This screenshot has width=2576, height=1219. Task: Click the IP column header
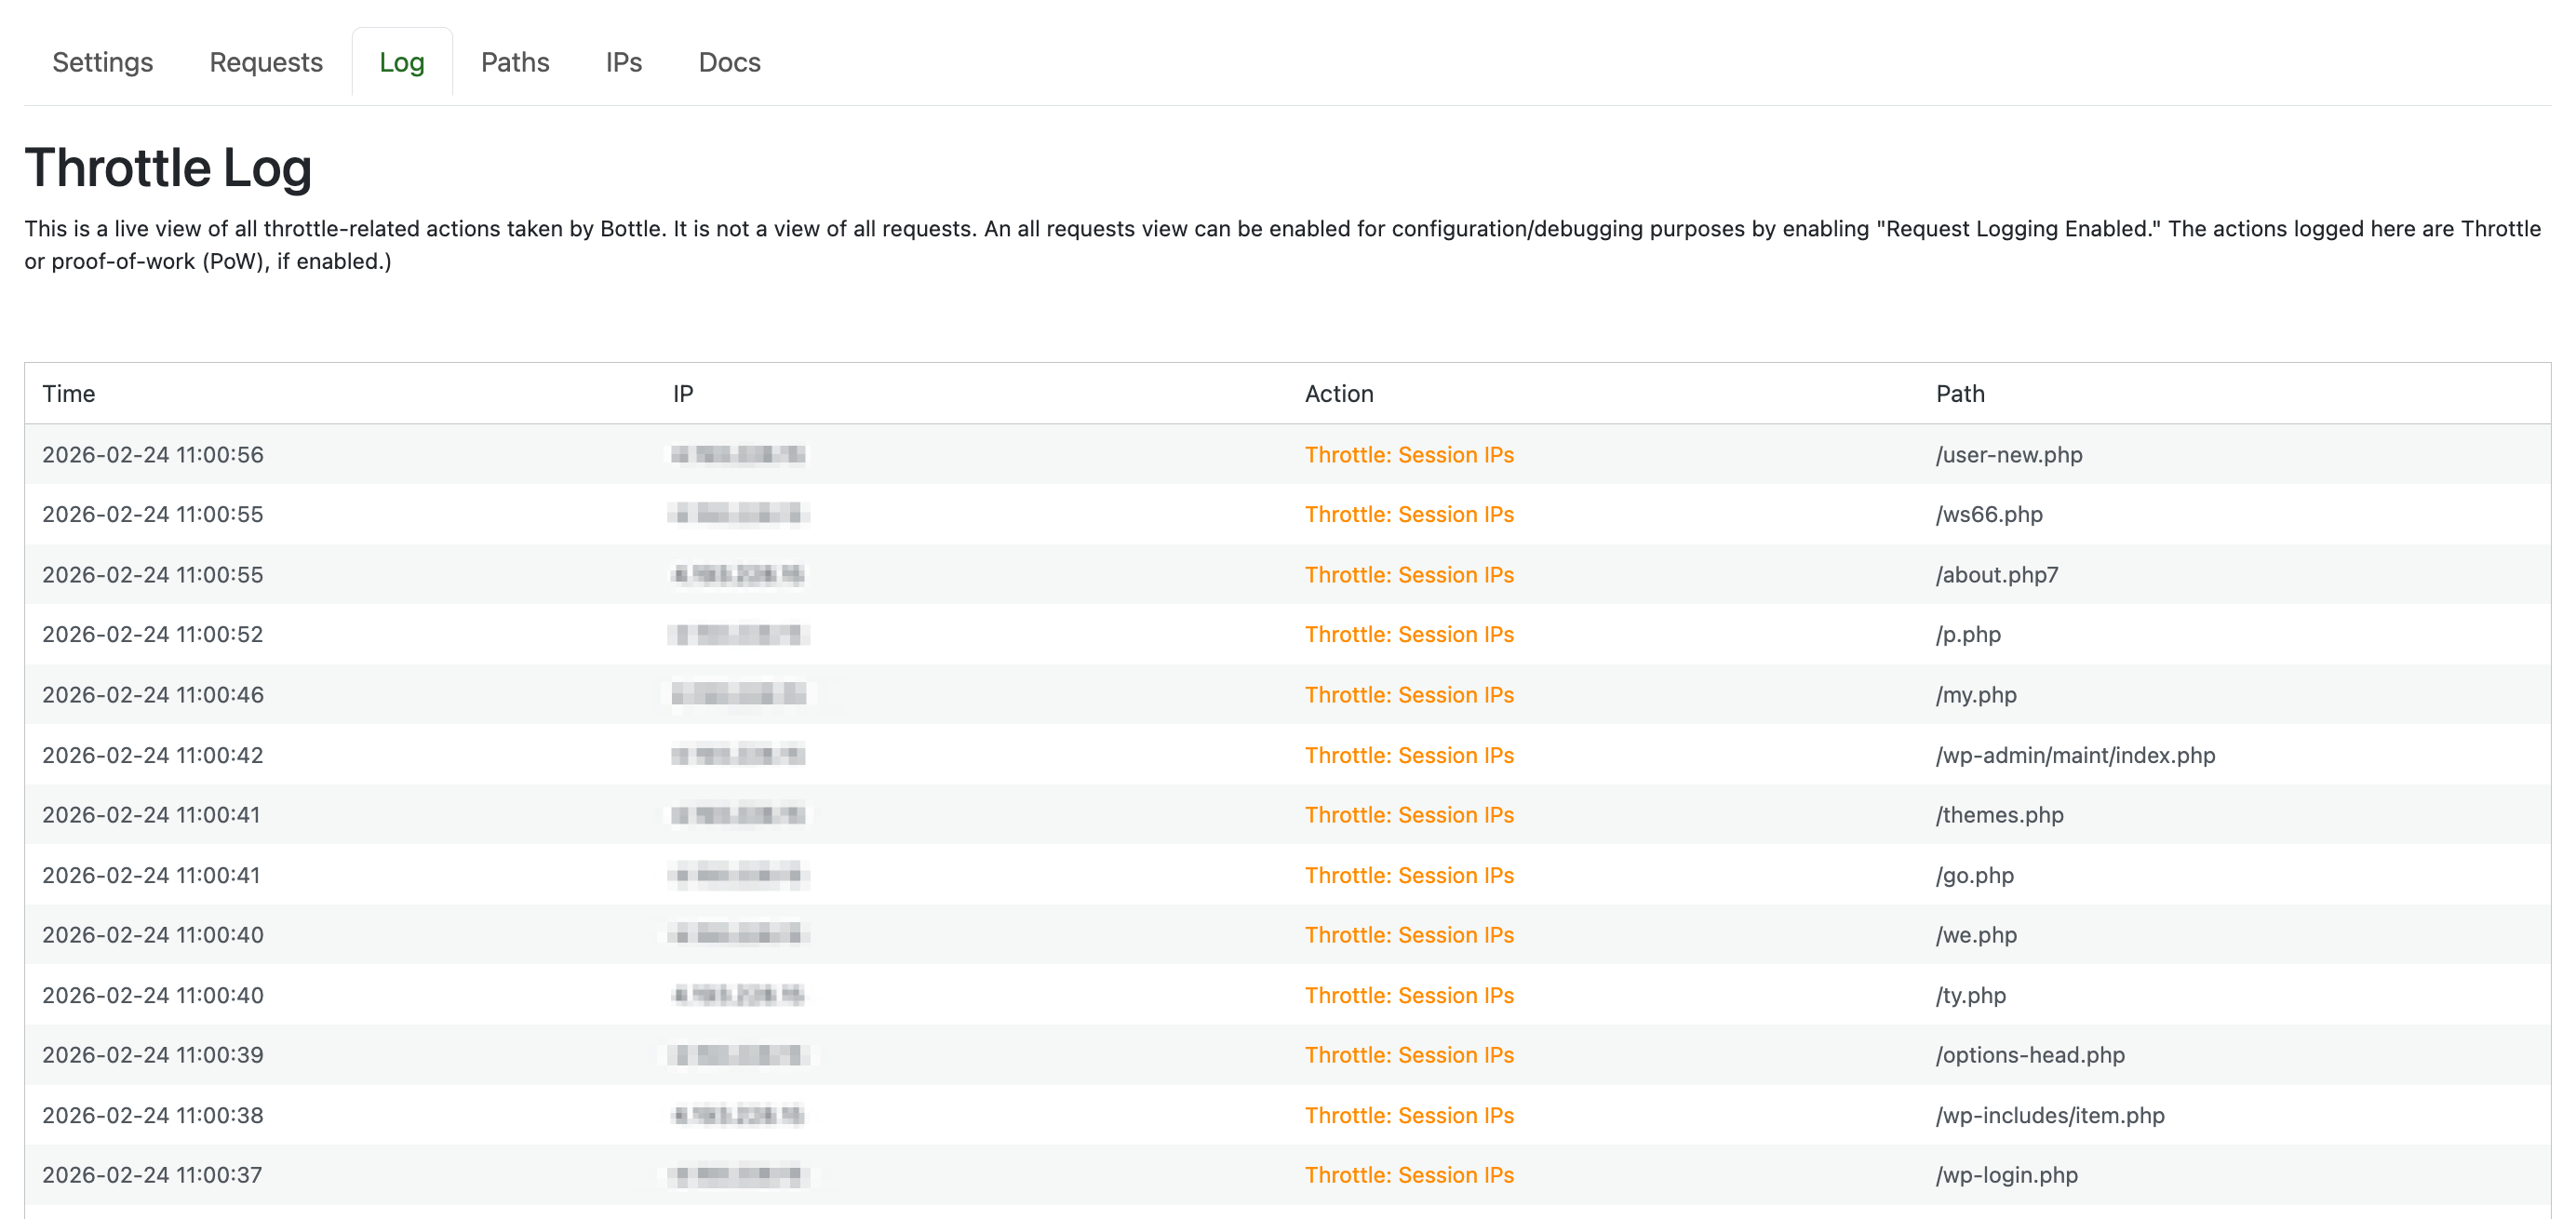click(683, 393)
